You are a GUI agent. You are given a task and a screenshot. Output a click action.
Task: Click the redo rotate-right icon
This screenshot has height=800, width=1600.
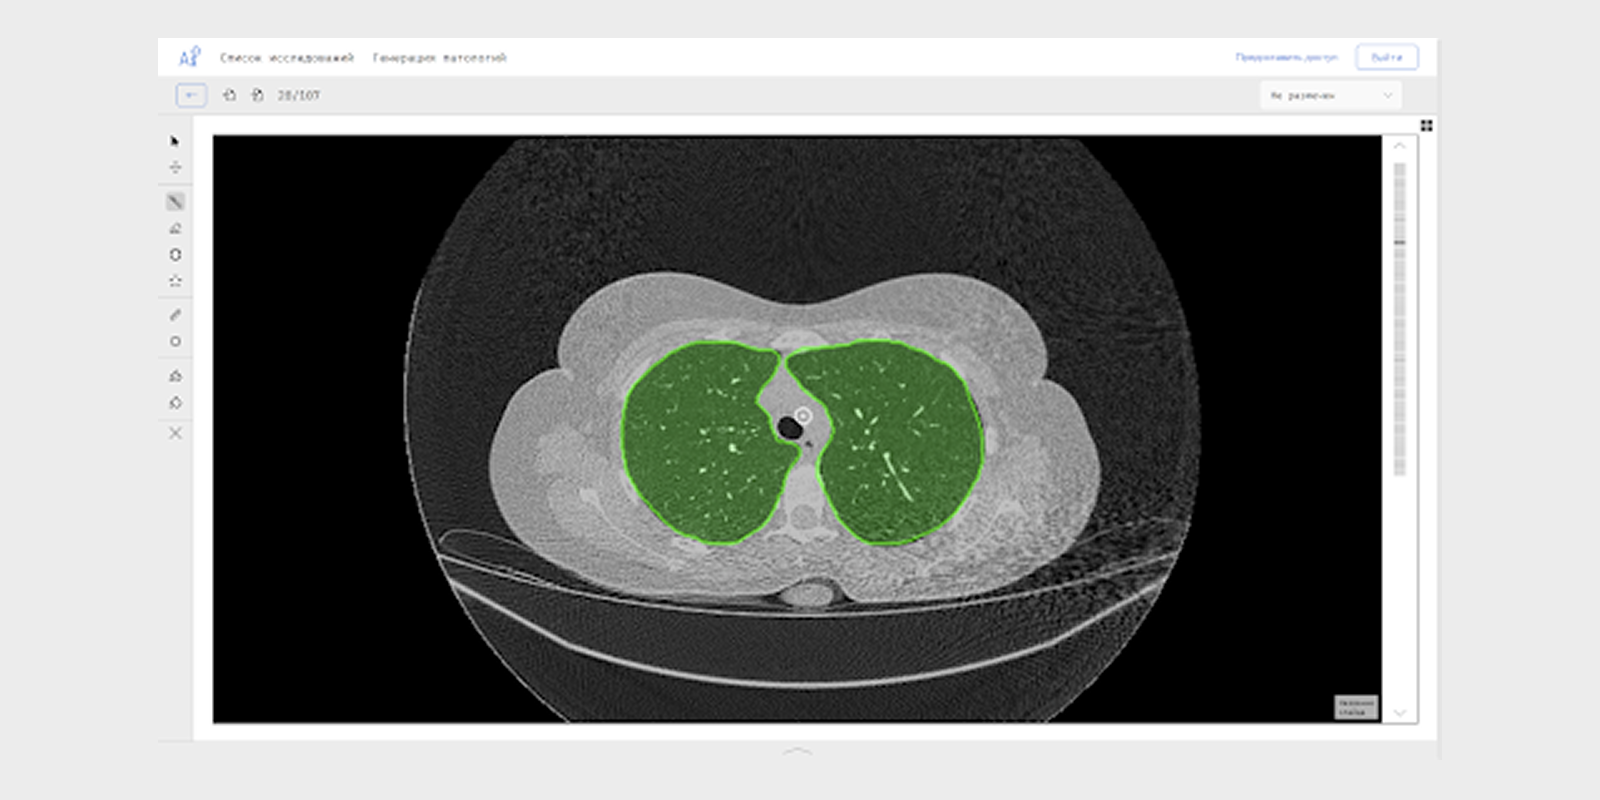257,95
